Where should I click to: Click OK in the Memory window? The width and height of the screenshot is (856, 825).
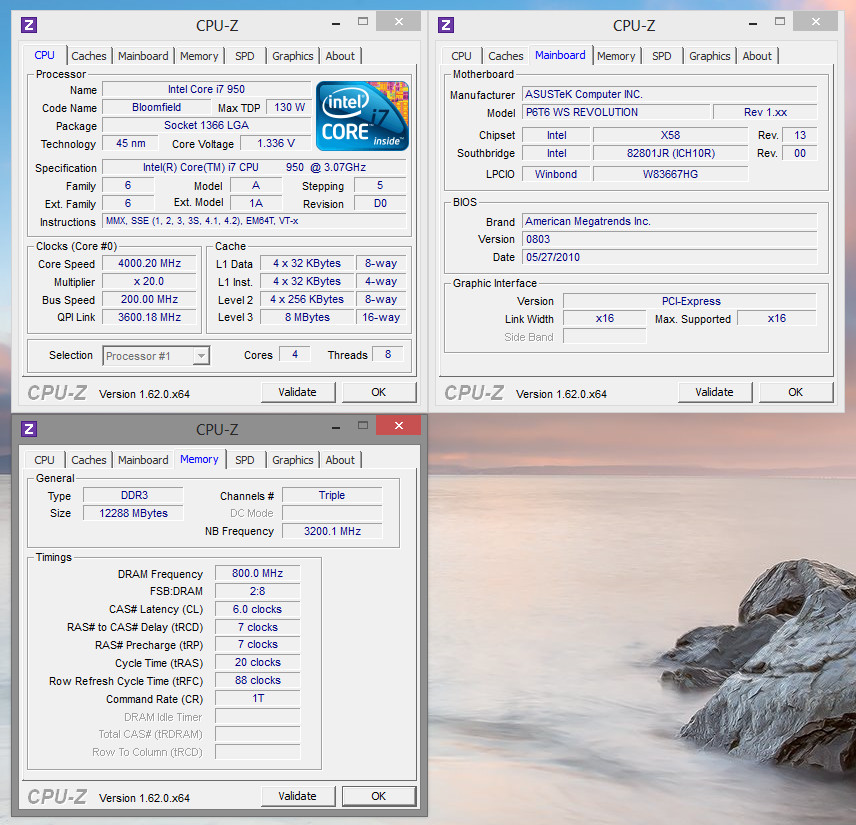pos(379,796)
